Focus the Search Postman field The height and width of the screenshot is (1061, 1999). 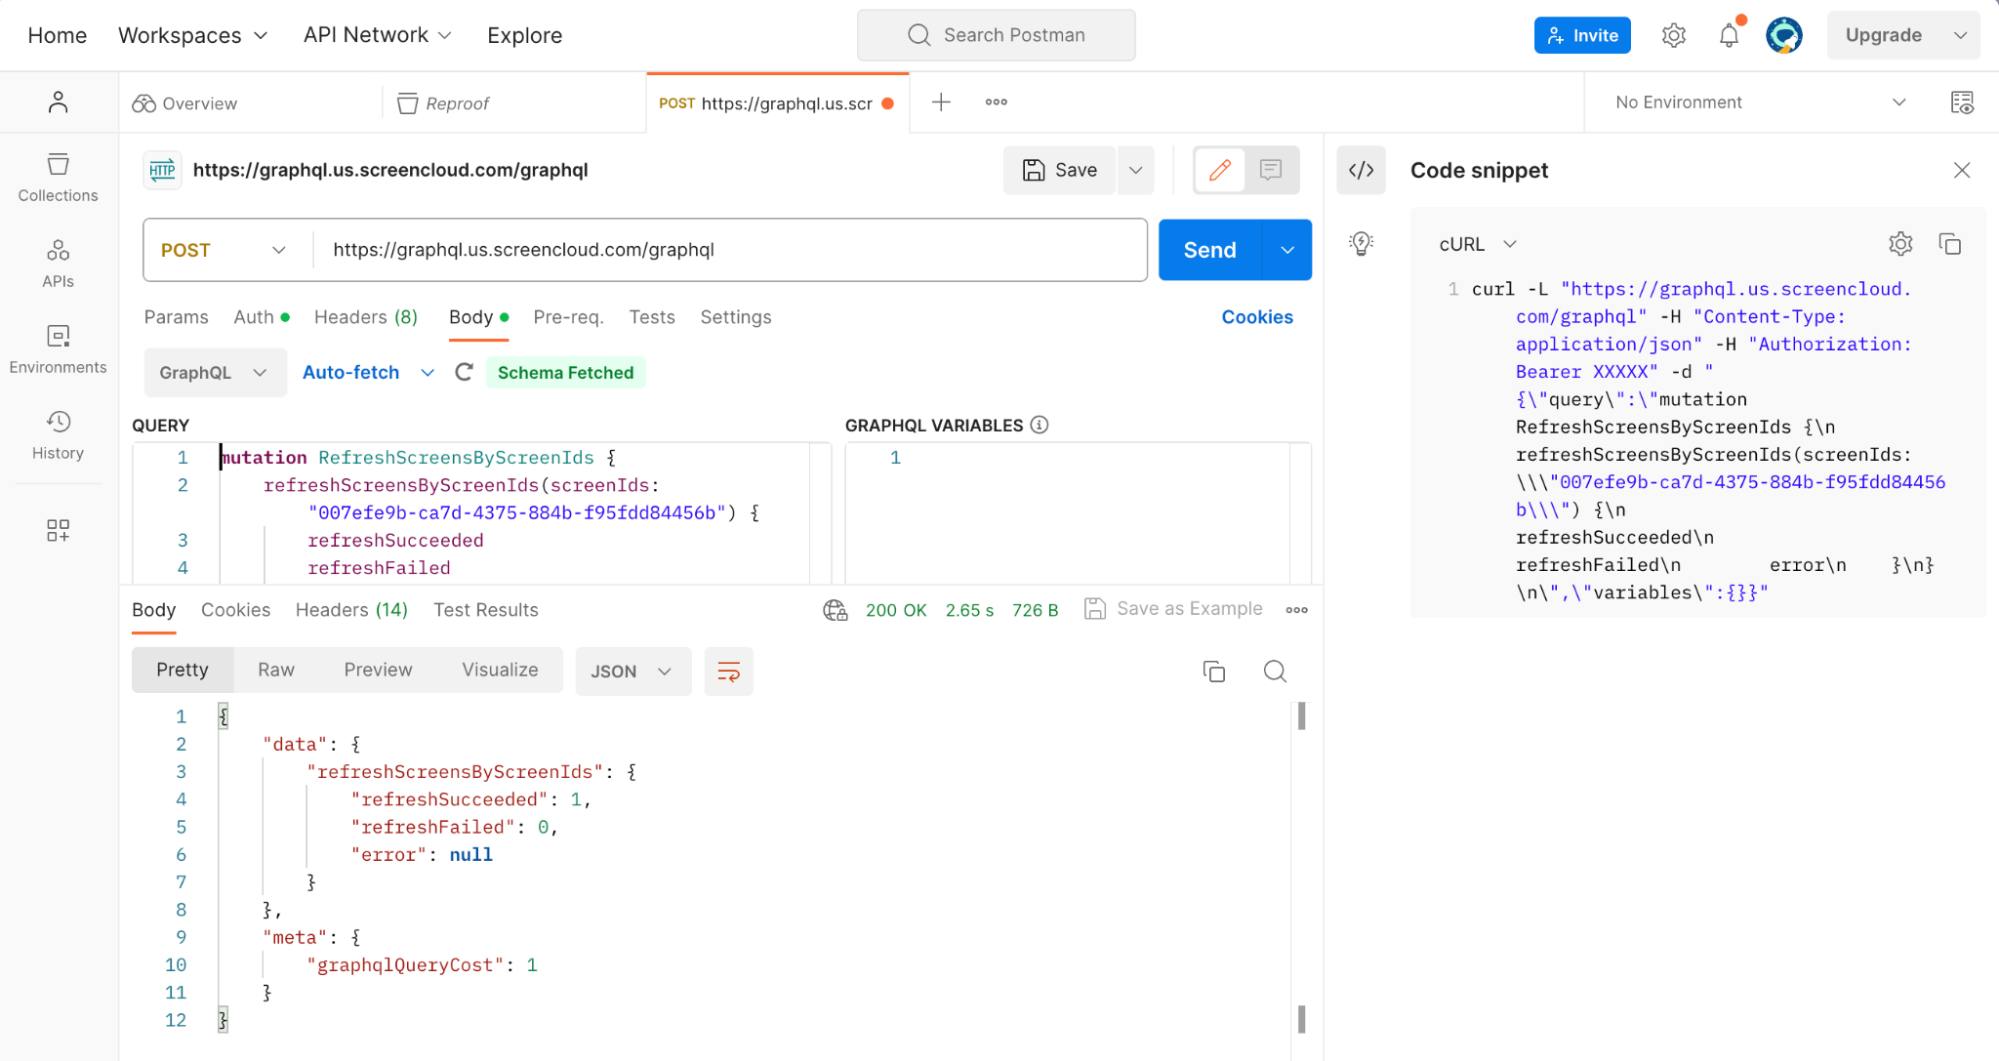[x=996, y=35]
